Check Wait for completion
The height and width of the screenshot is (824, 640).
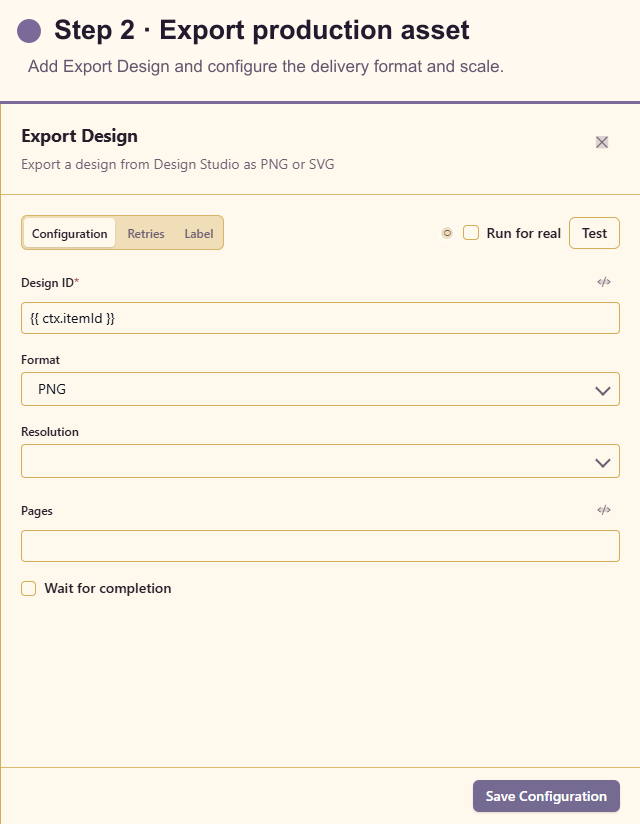click(x=28, y=589)
